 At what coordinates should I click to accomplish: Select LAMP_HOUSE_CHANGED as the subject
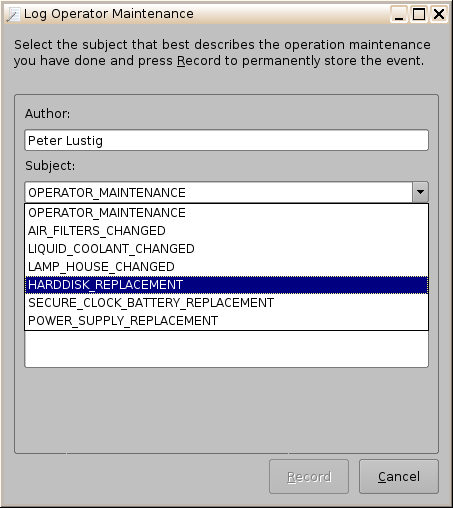point(227,267)
